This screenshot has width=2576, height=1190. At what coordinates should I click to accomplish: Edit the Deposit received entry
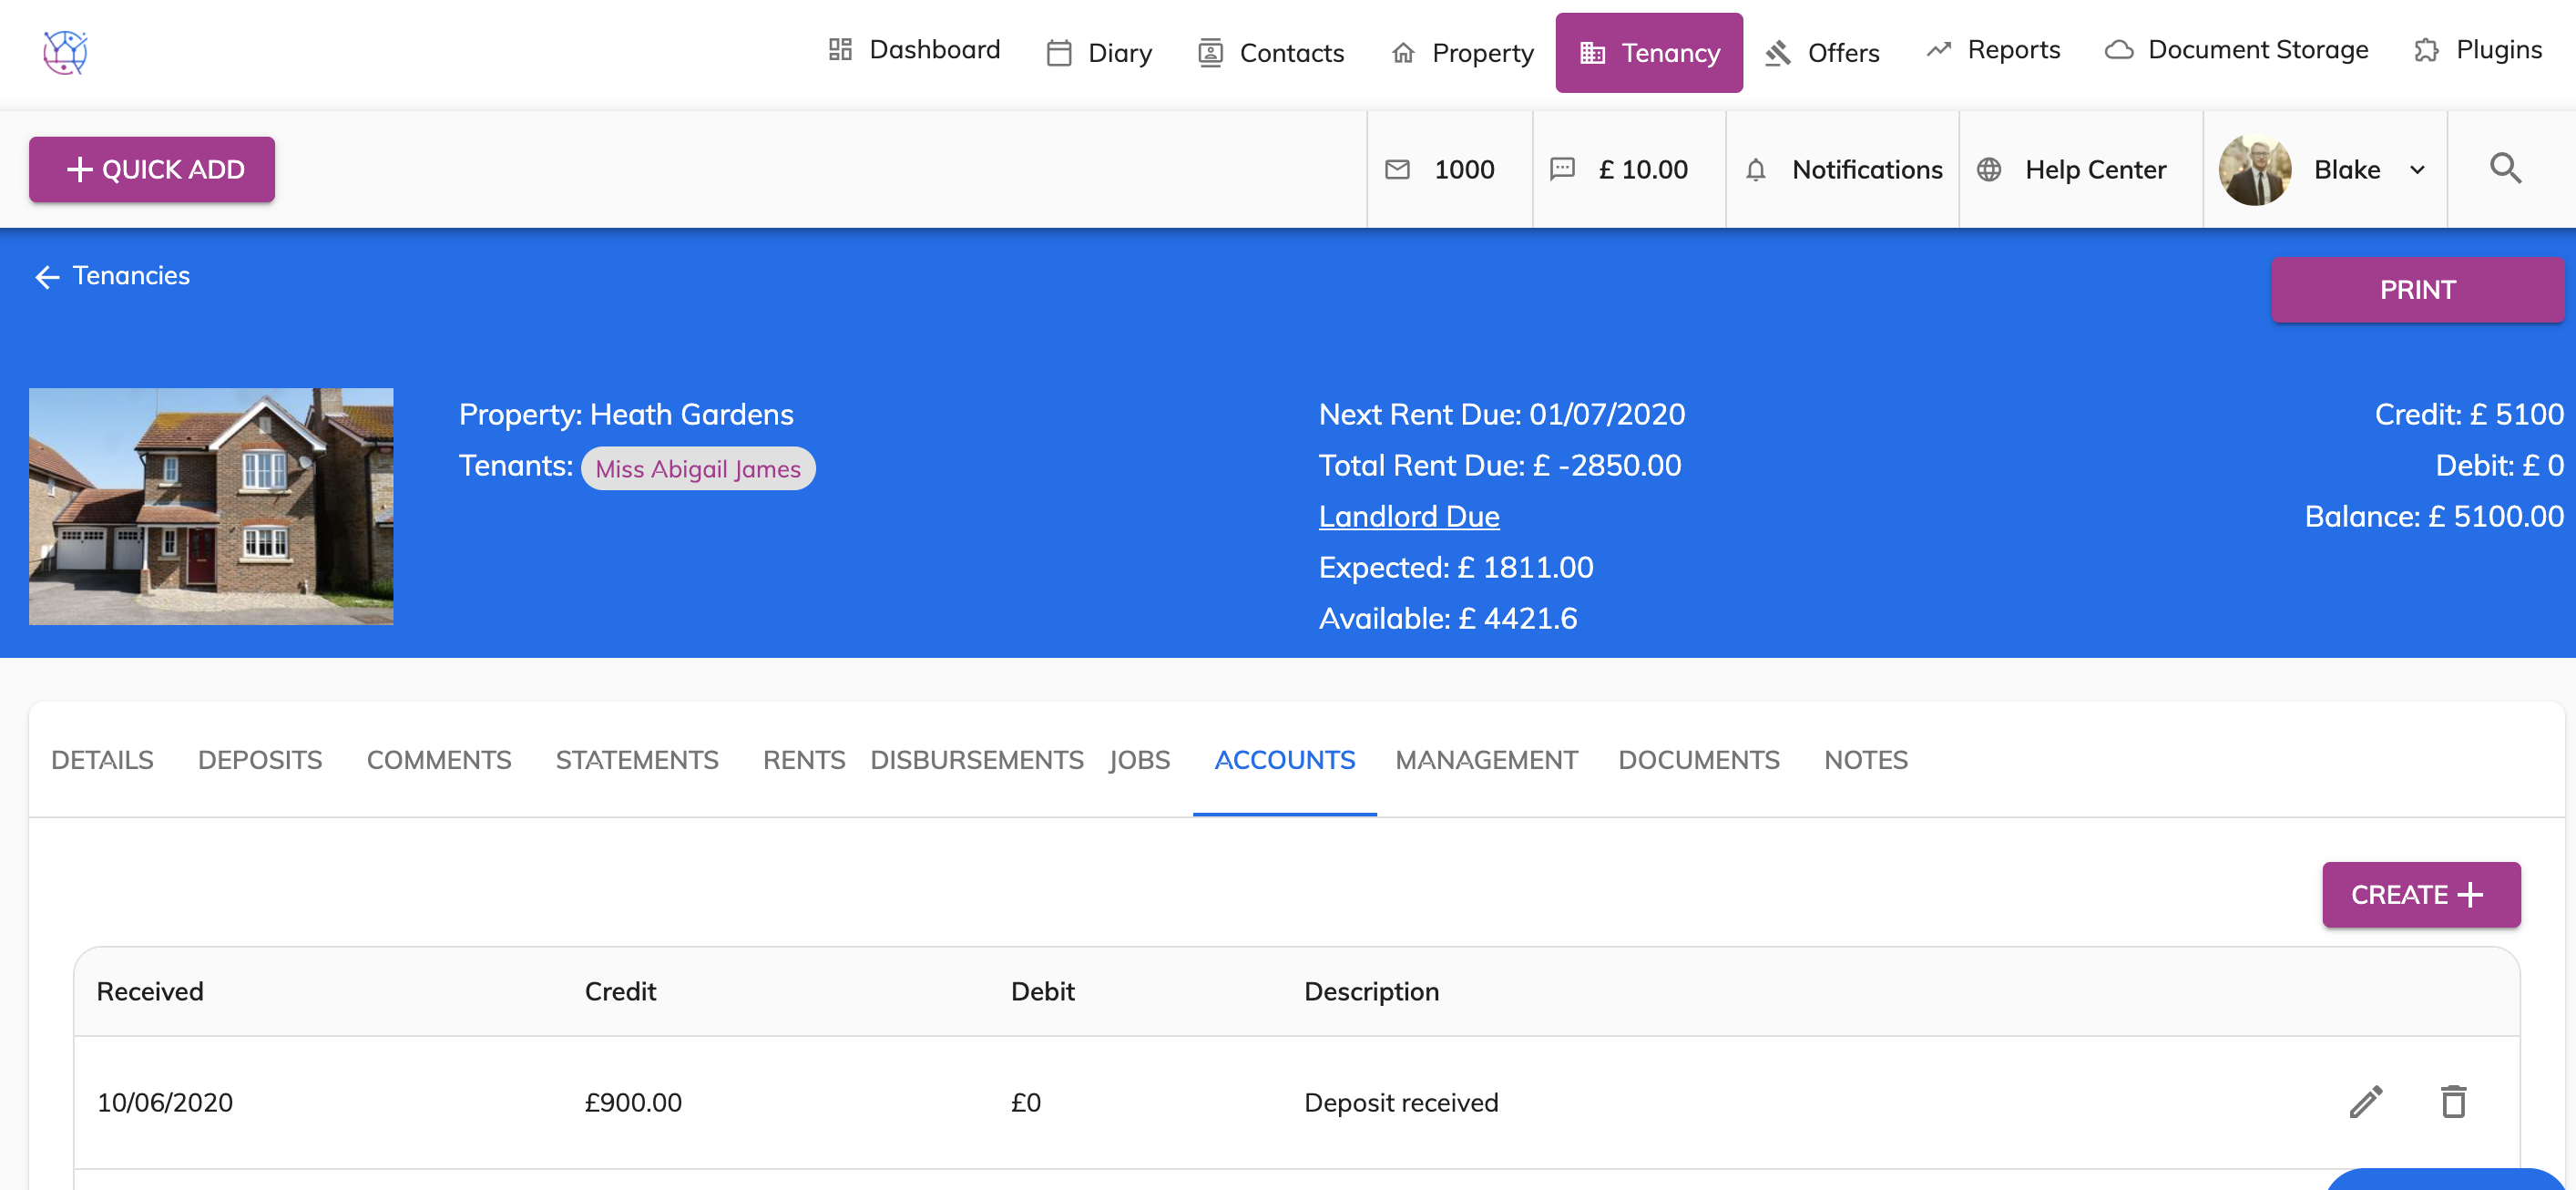coord(2365,1102)
